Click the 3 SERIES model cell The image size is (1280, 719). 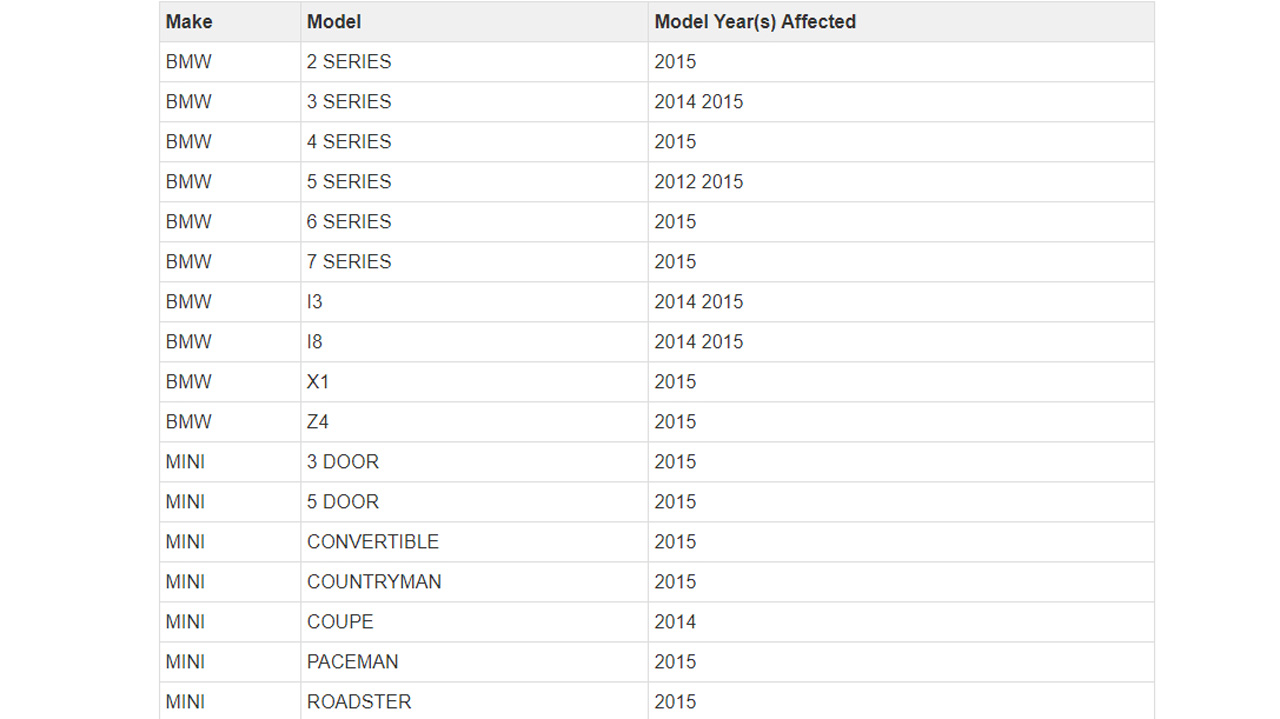349,102
